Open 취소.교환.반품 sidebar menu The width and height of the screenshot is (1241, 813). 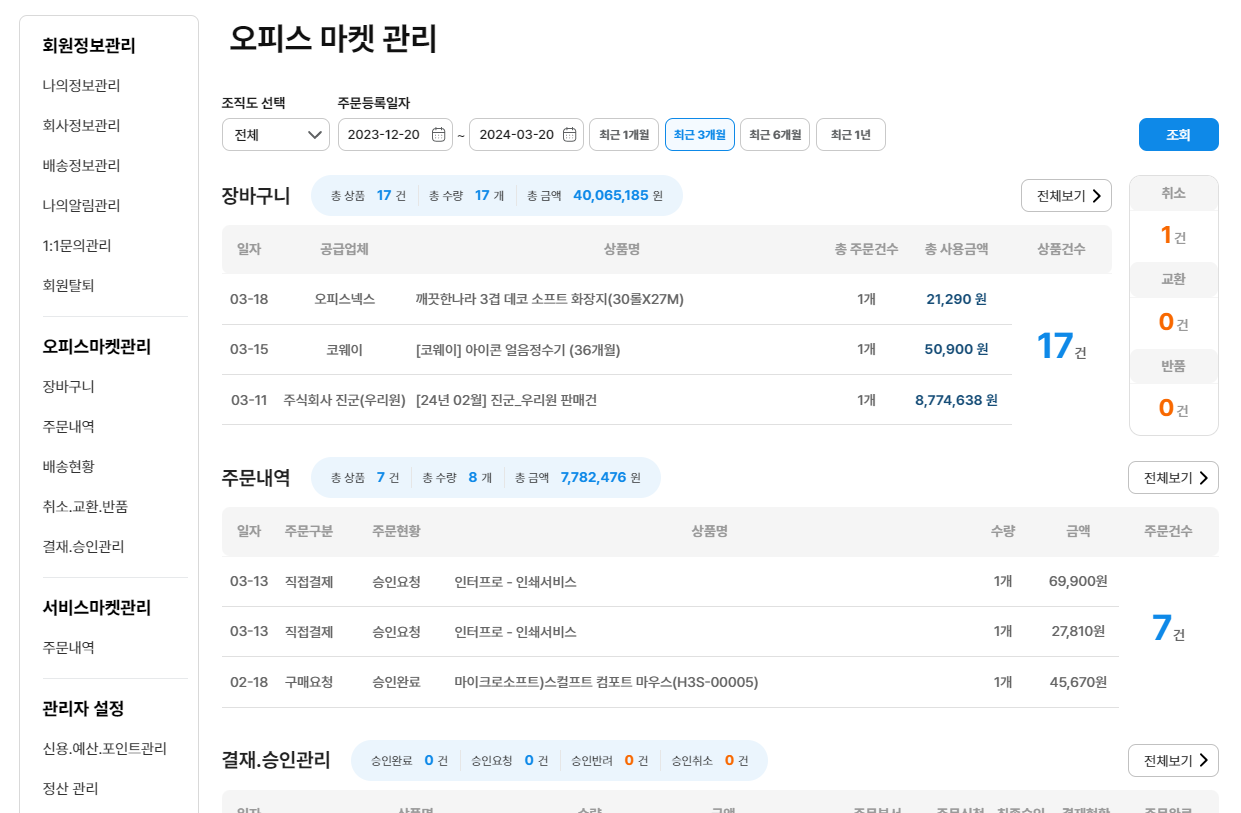[85, 506]
